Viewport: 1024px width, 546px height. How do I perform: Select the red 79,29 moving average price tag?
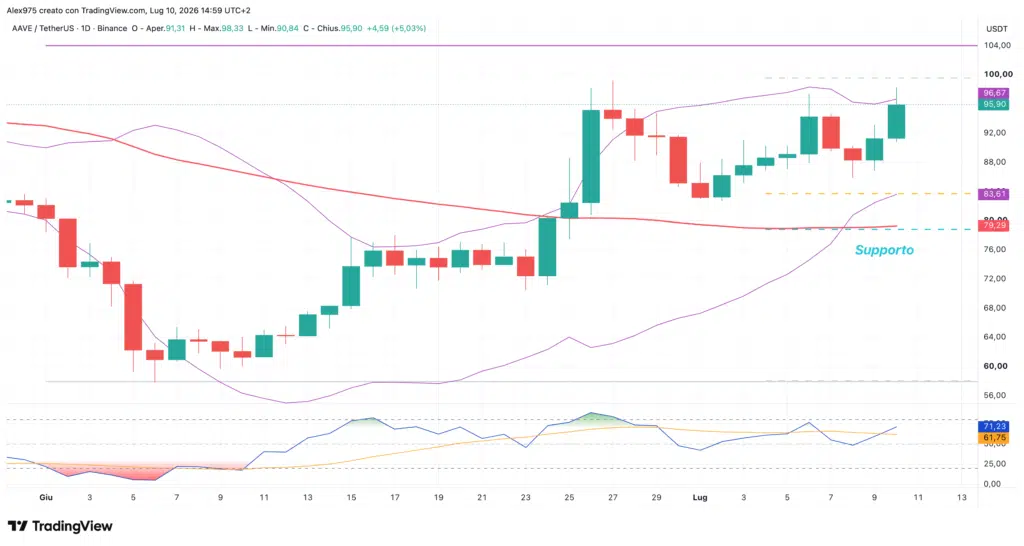(995, 226)
